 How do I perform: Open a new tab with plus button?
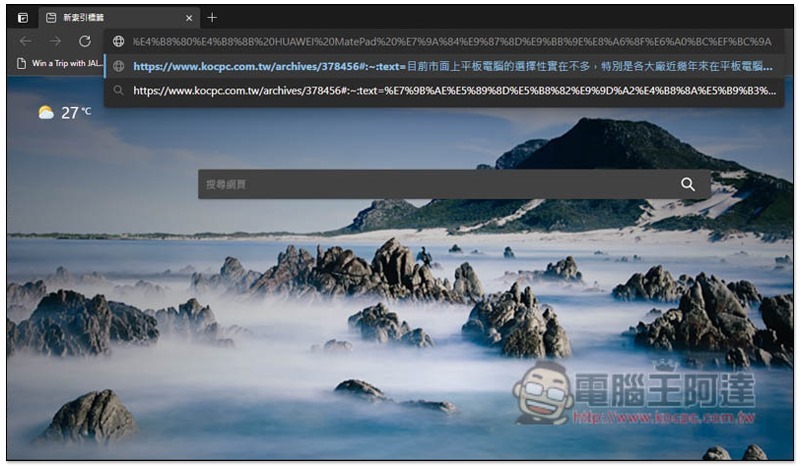point(212,18)
